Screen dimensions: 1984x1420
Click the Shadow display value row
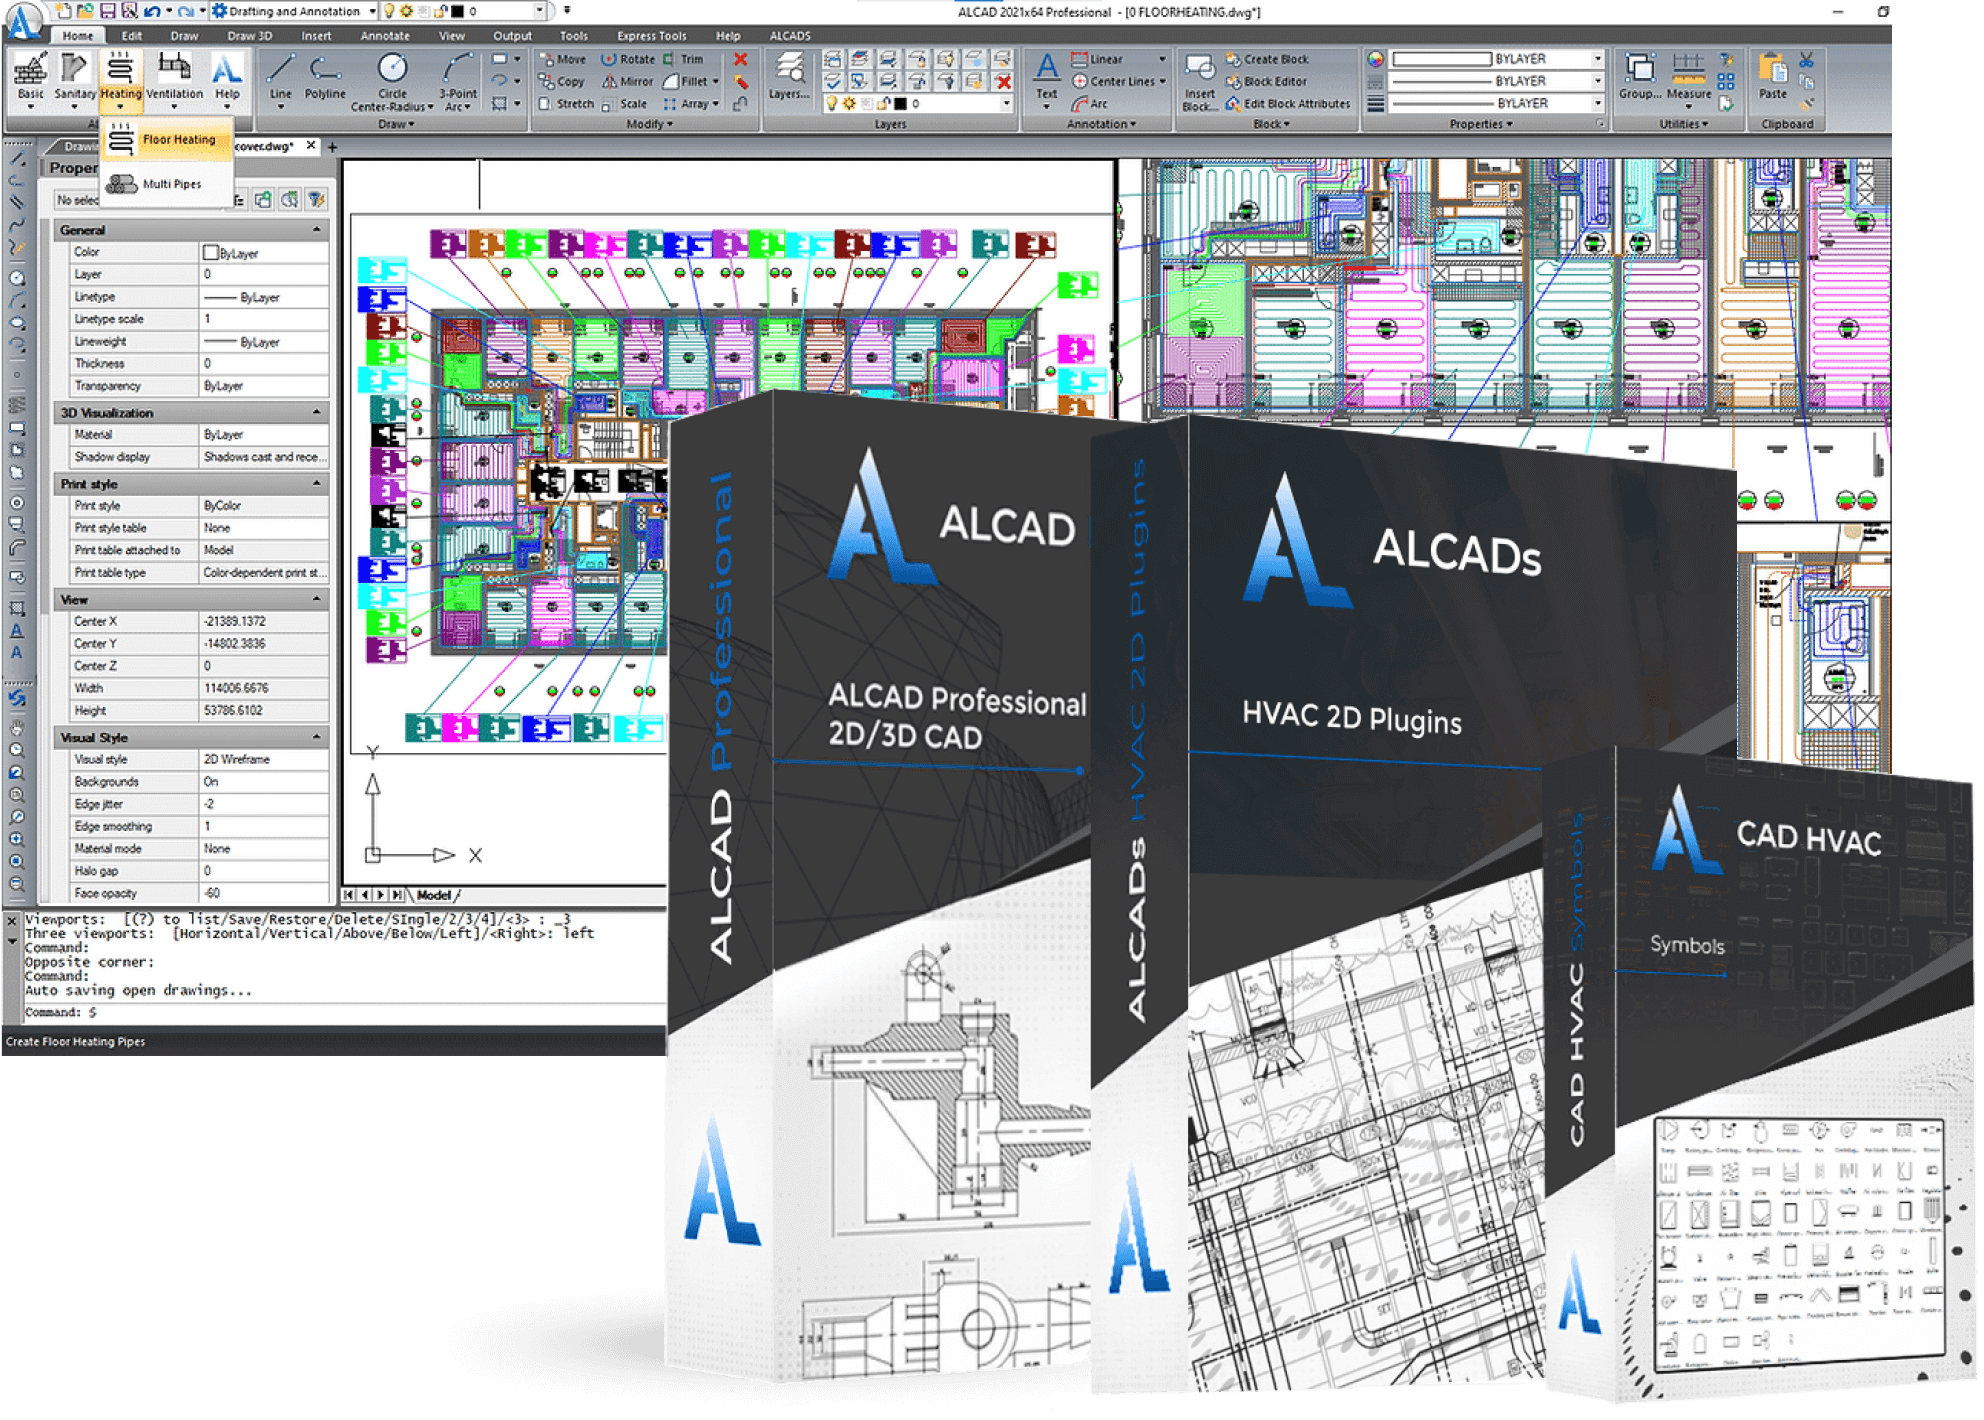click(264, 457)
